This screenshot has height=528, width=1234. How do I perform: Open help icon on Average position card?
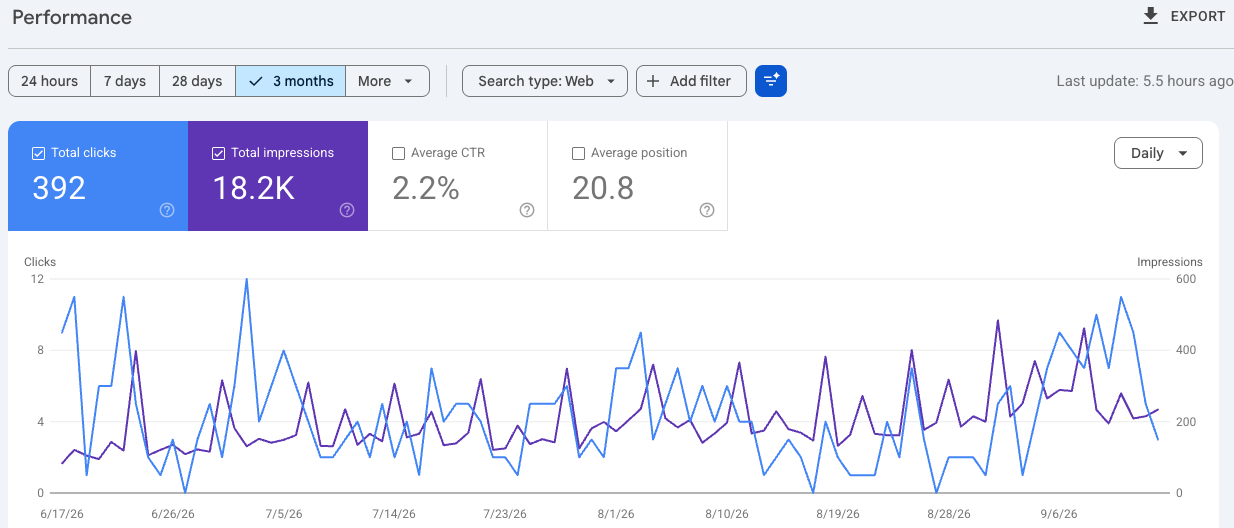(707, 210)
